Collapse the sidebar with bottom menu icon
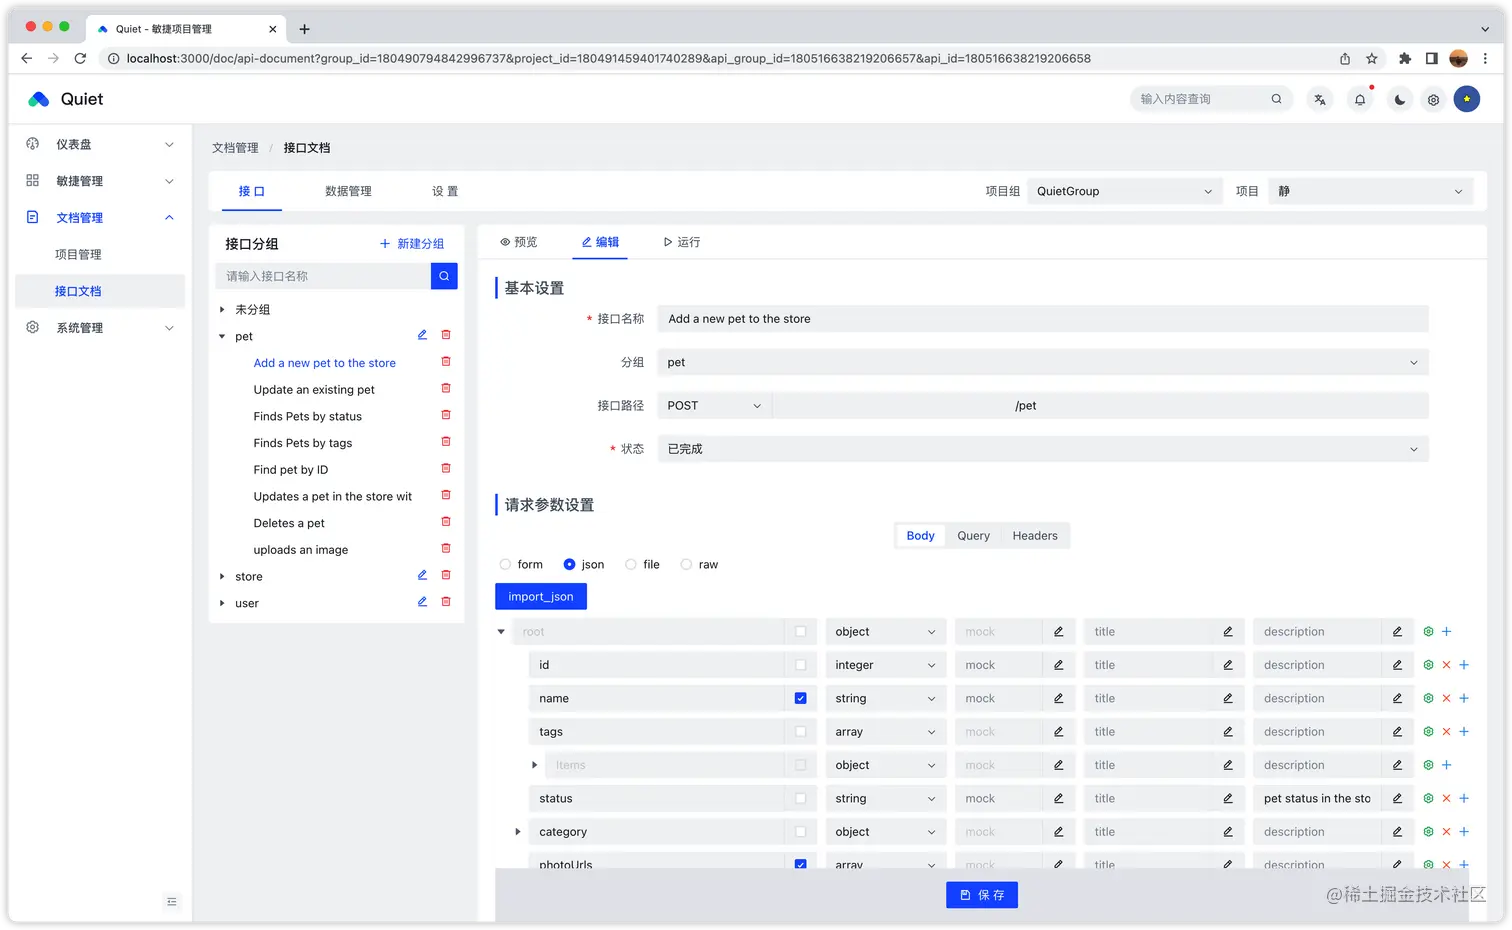Viewport: 1512px width, 930px height. coord(172,902)
